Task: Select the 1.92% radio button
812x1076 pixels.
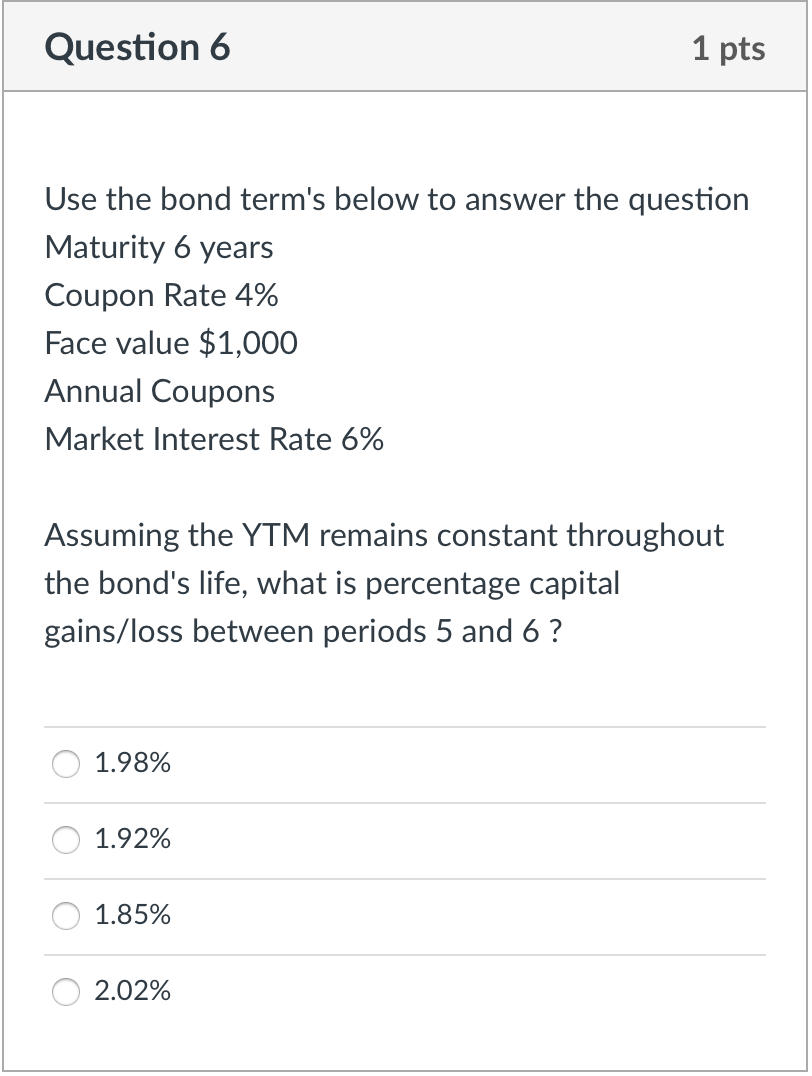Action: pos(65,840)
